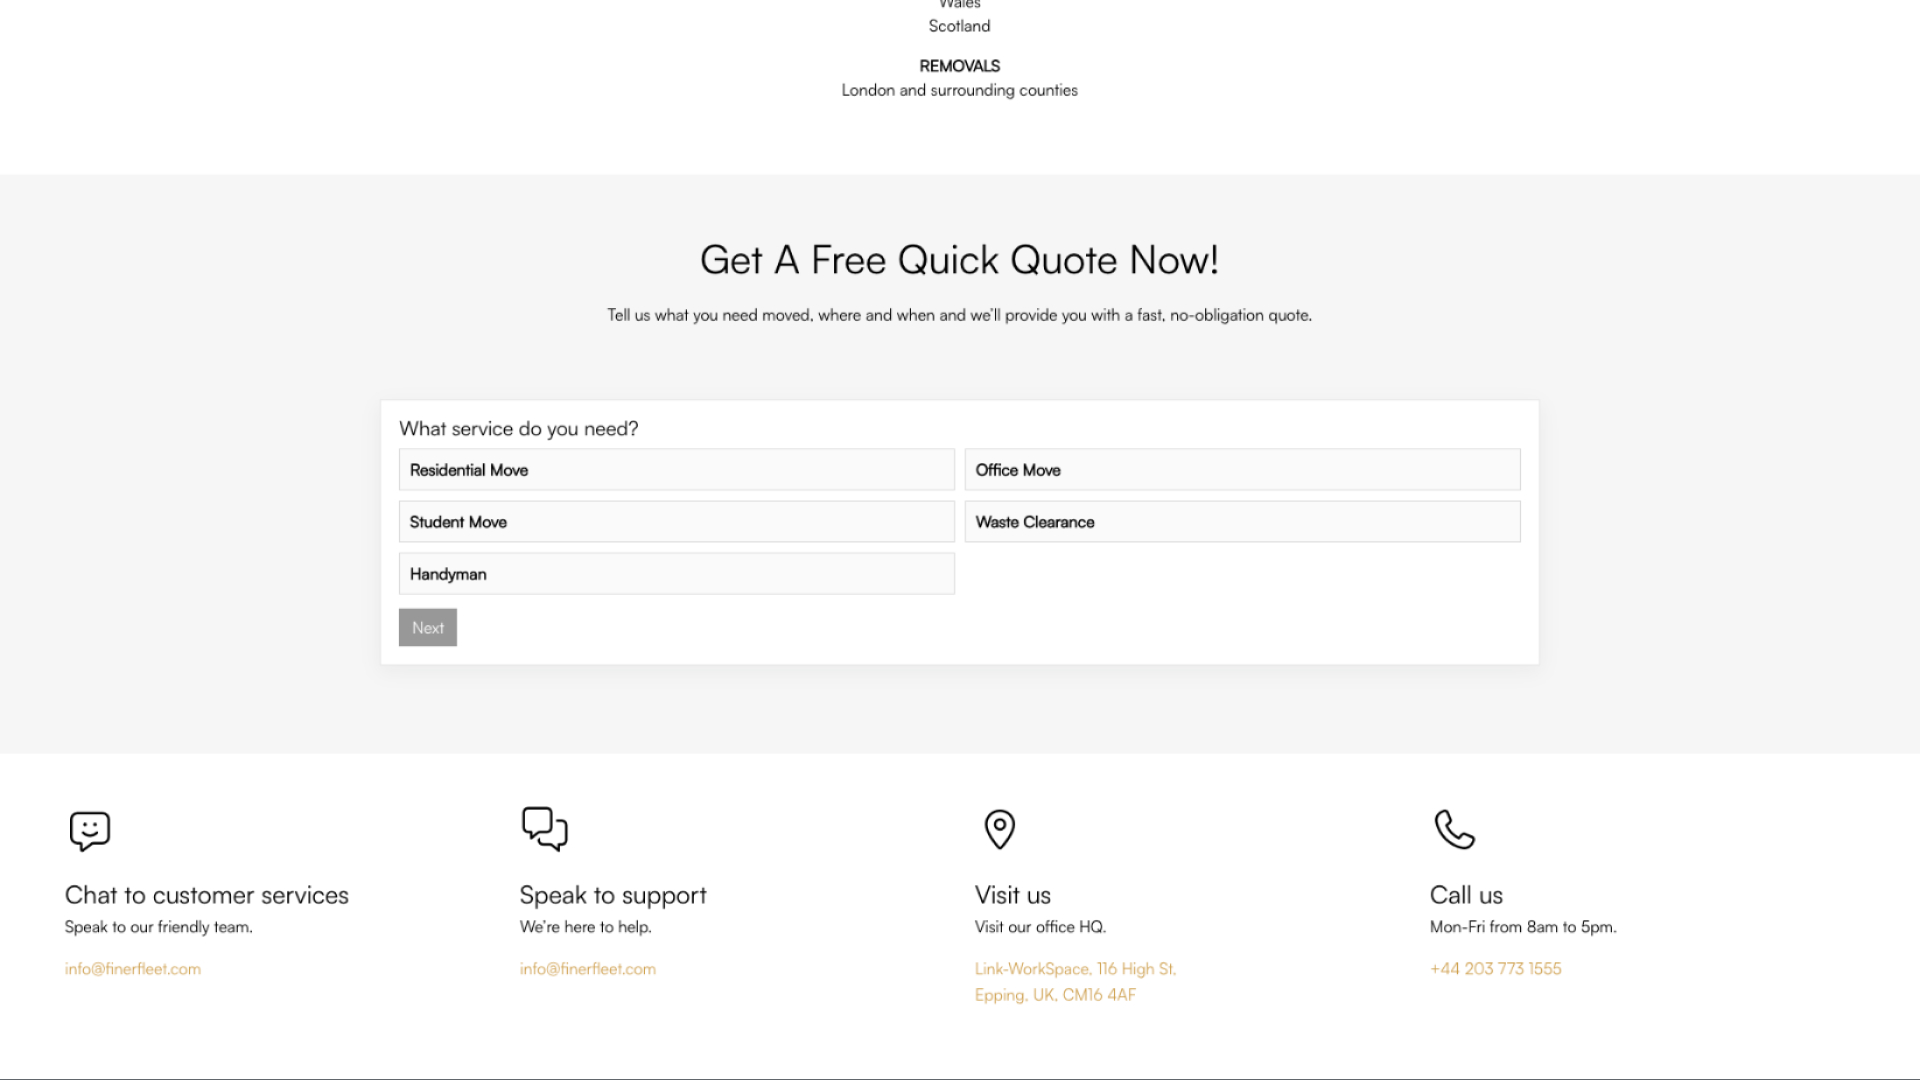Open the customer services email link
The image size is (1920, 1080).
tap(133, 969)
